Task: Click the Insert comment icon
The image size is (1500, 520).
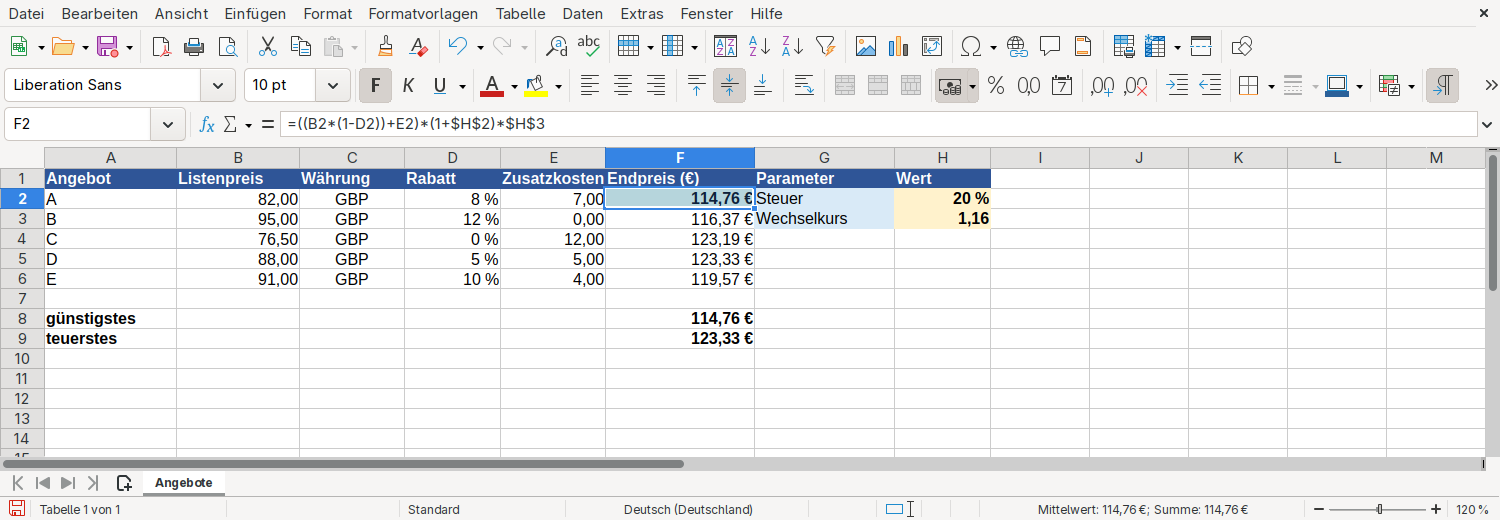Action: click(x=1050, y=46)
